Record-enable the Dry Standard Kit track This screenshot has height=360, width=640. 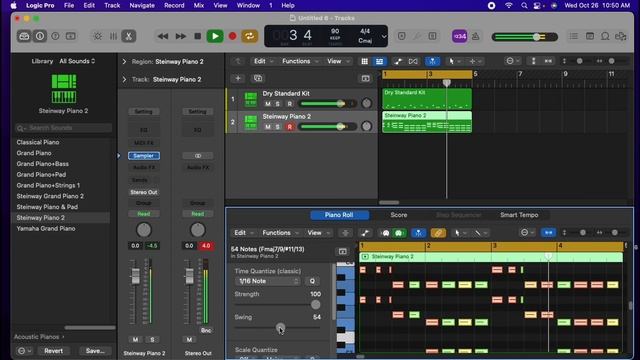tap(290, 104)
